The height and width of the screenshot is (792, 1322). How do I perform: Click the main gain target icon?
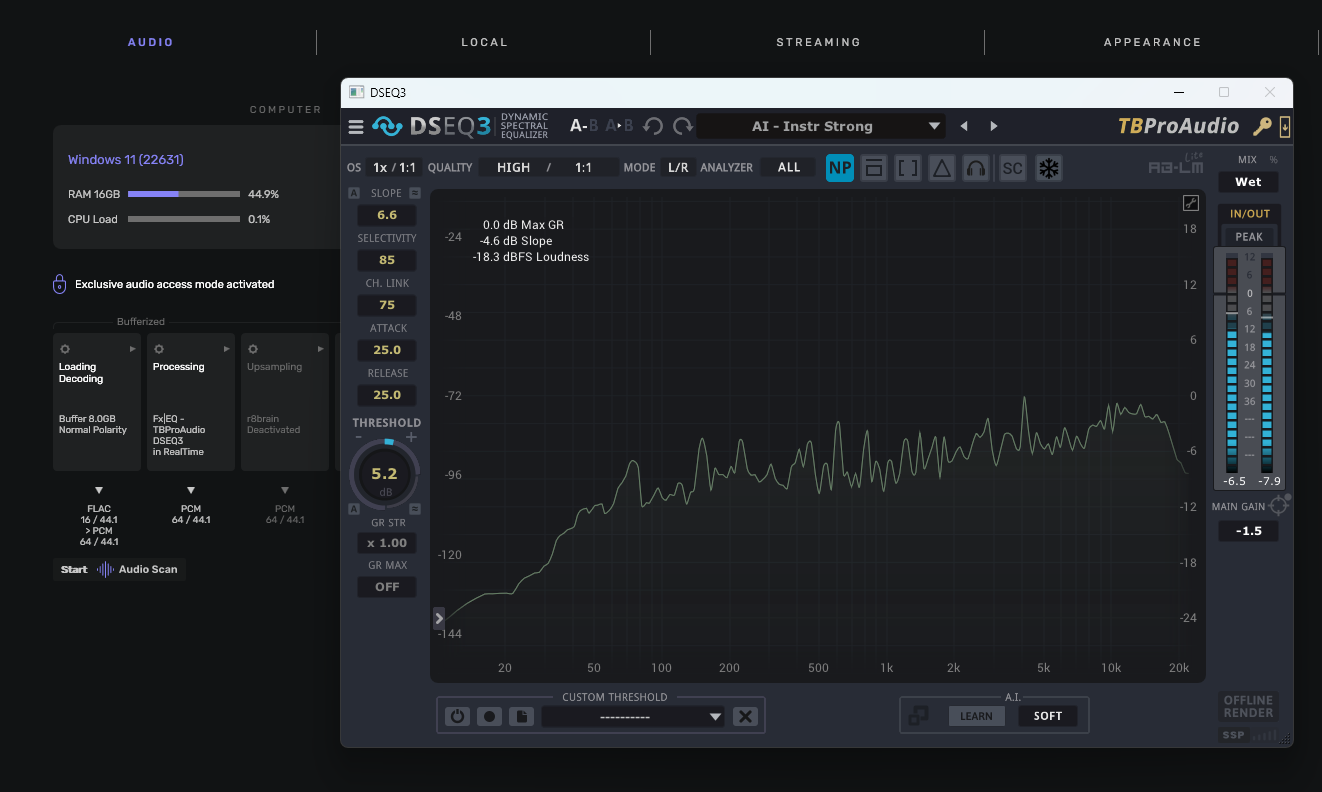[1279, 505]
